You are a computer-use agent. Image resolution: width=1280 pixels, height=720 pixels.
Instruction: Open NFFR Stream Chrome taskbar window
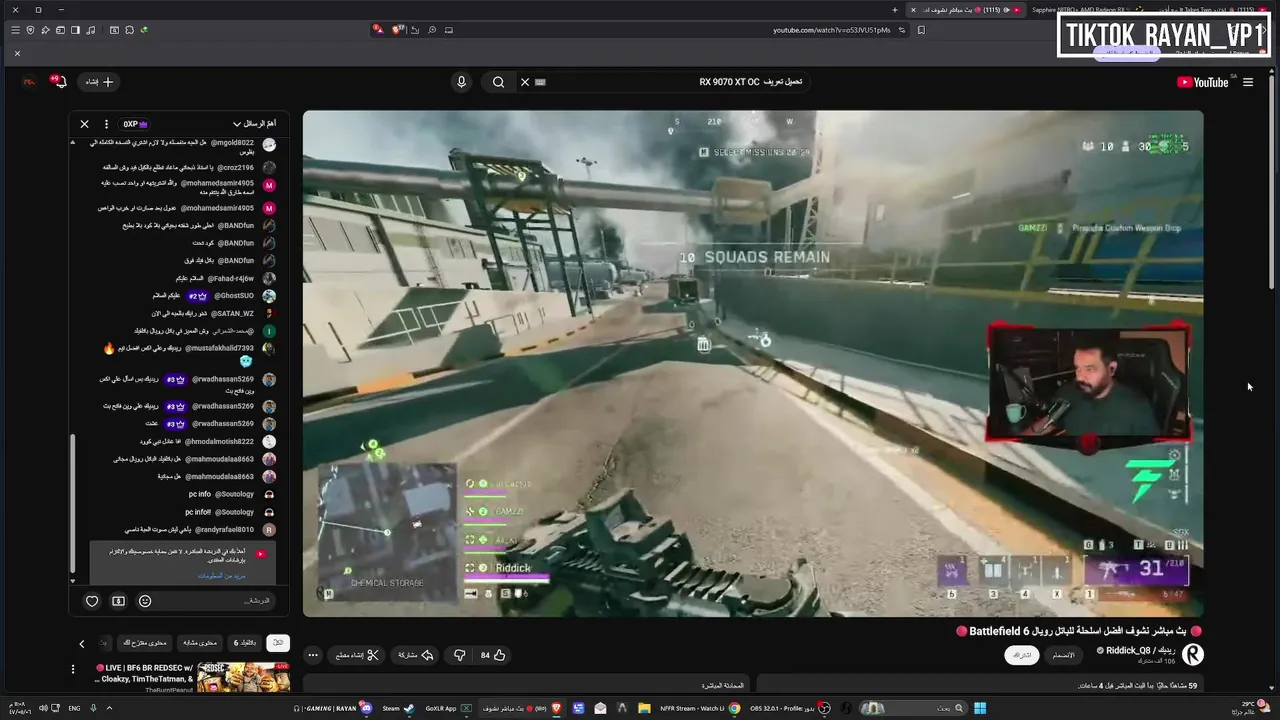pyautogui.click(x=700, y=709)
